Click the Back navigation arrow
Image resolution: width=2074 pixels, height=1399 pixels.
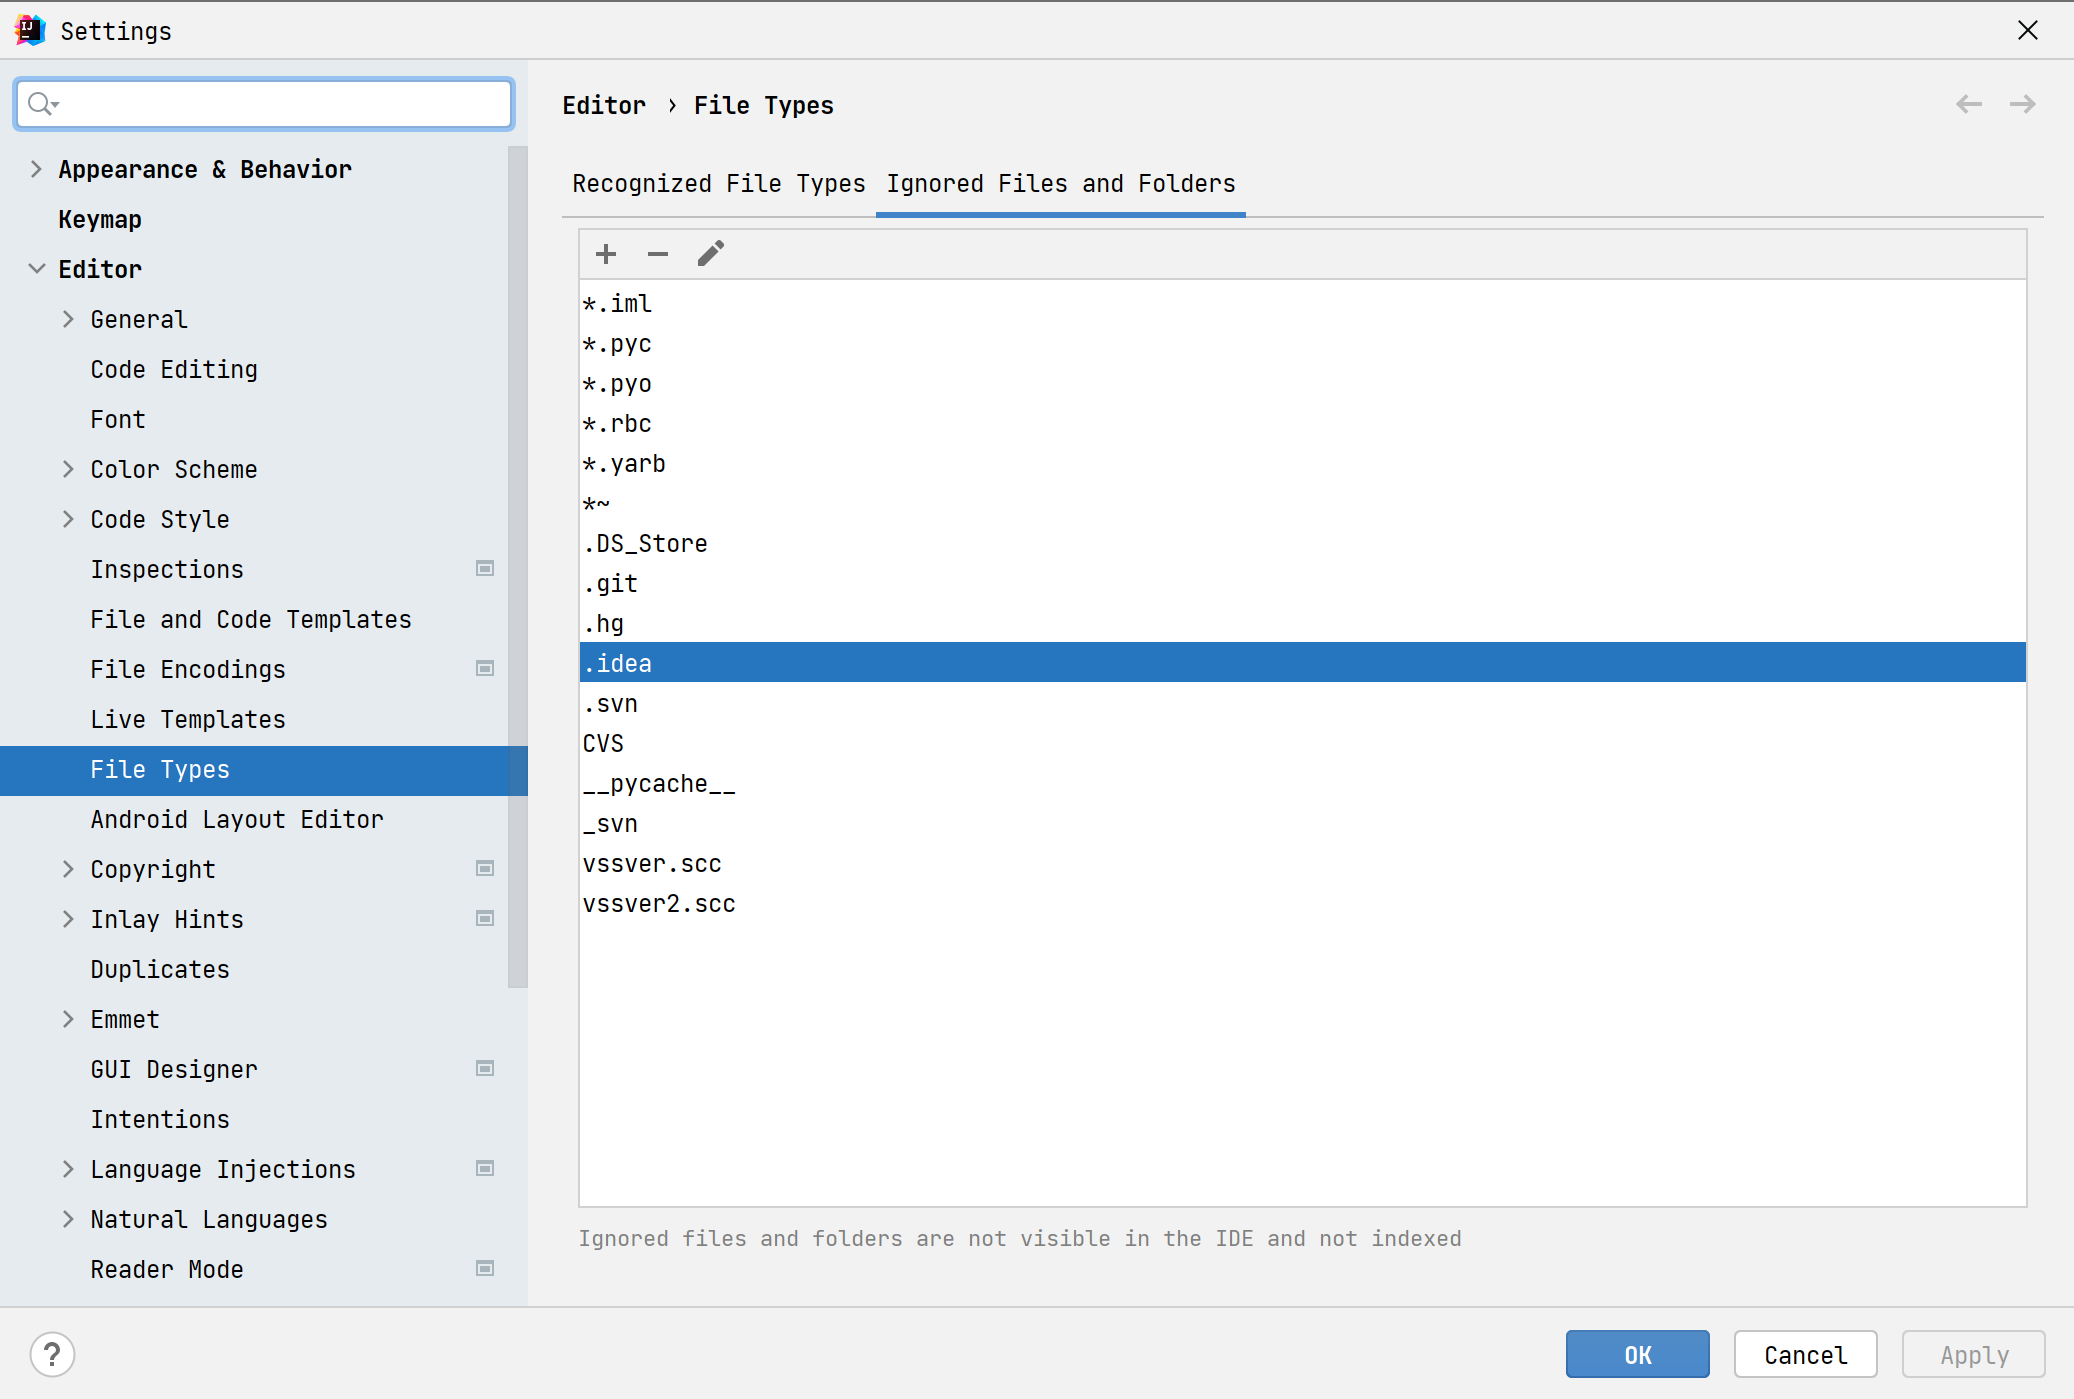pyautogui.click(x=1969, y=104)
